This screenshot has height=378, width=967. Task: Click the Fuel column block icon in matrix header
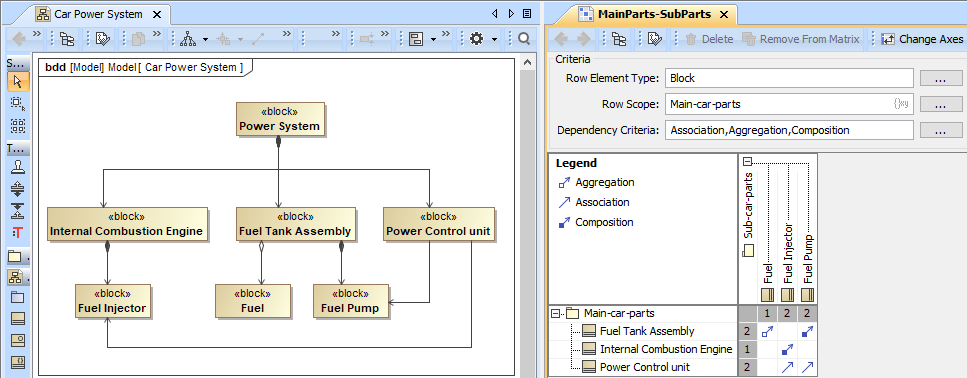coord(767,295)
